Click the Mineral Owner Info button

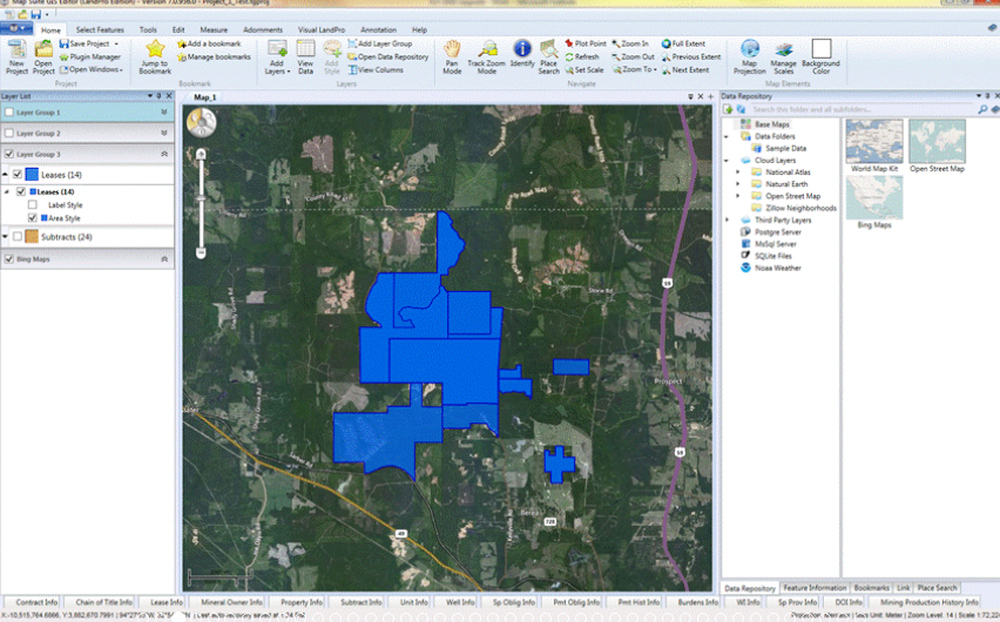232,602
